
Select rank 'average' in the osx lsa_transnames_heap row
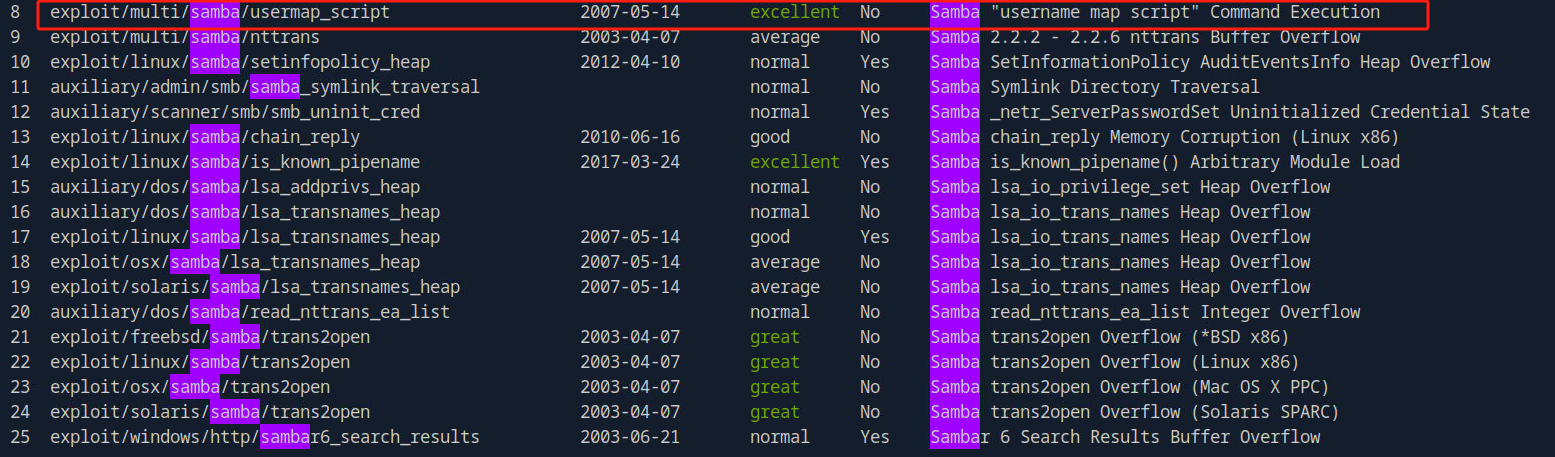[x=785, y=263]
